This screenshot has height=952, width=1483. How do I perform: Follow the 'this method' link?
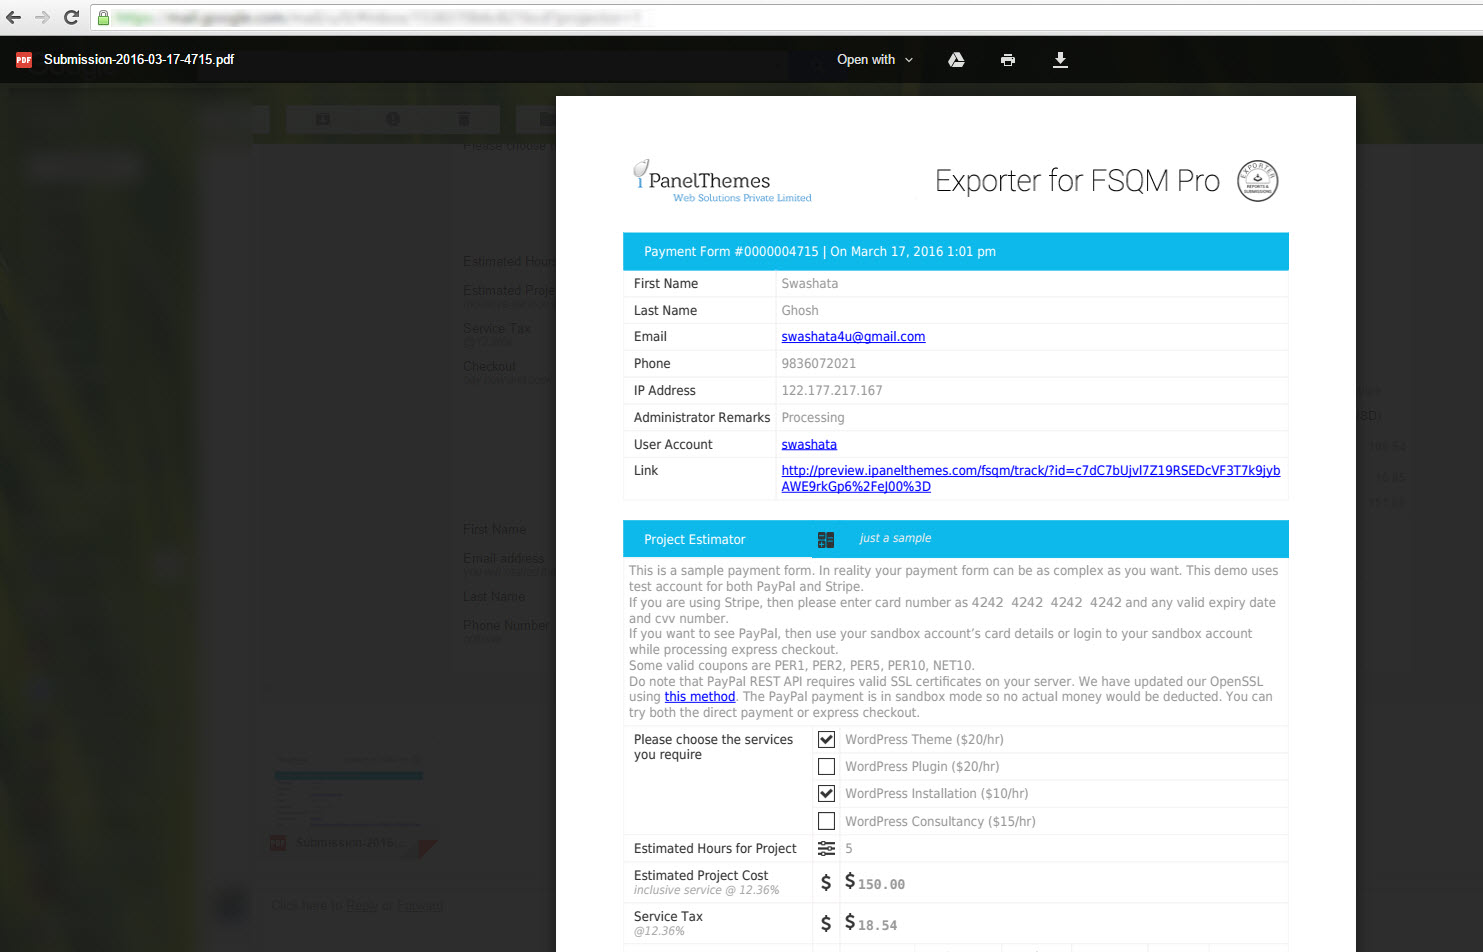click(x=699, y=697)
